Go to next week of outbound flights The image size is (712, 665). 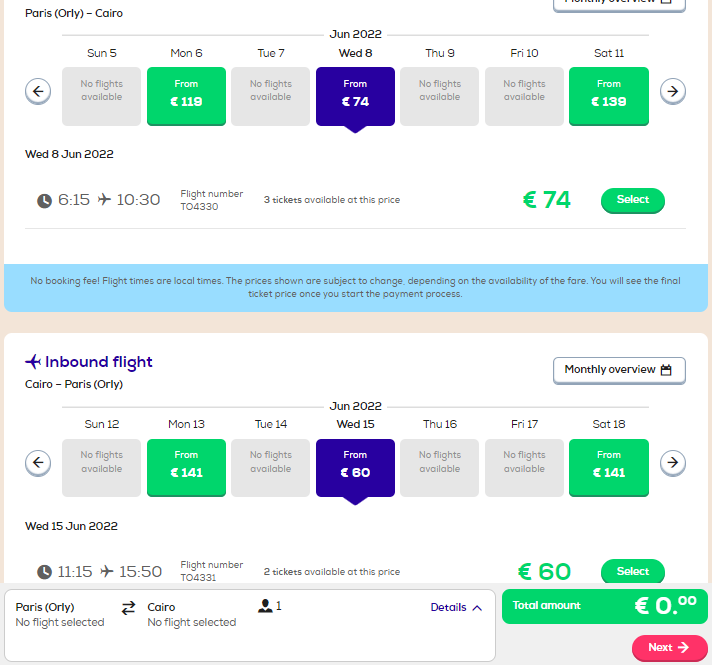click(672, 91)
